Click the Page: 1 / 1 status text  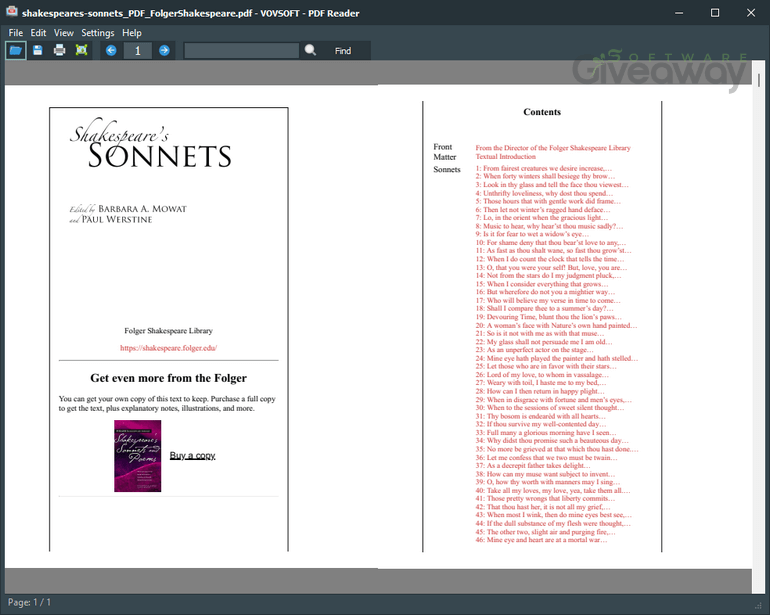29,602
